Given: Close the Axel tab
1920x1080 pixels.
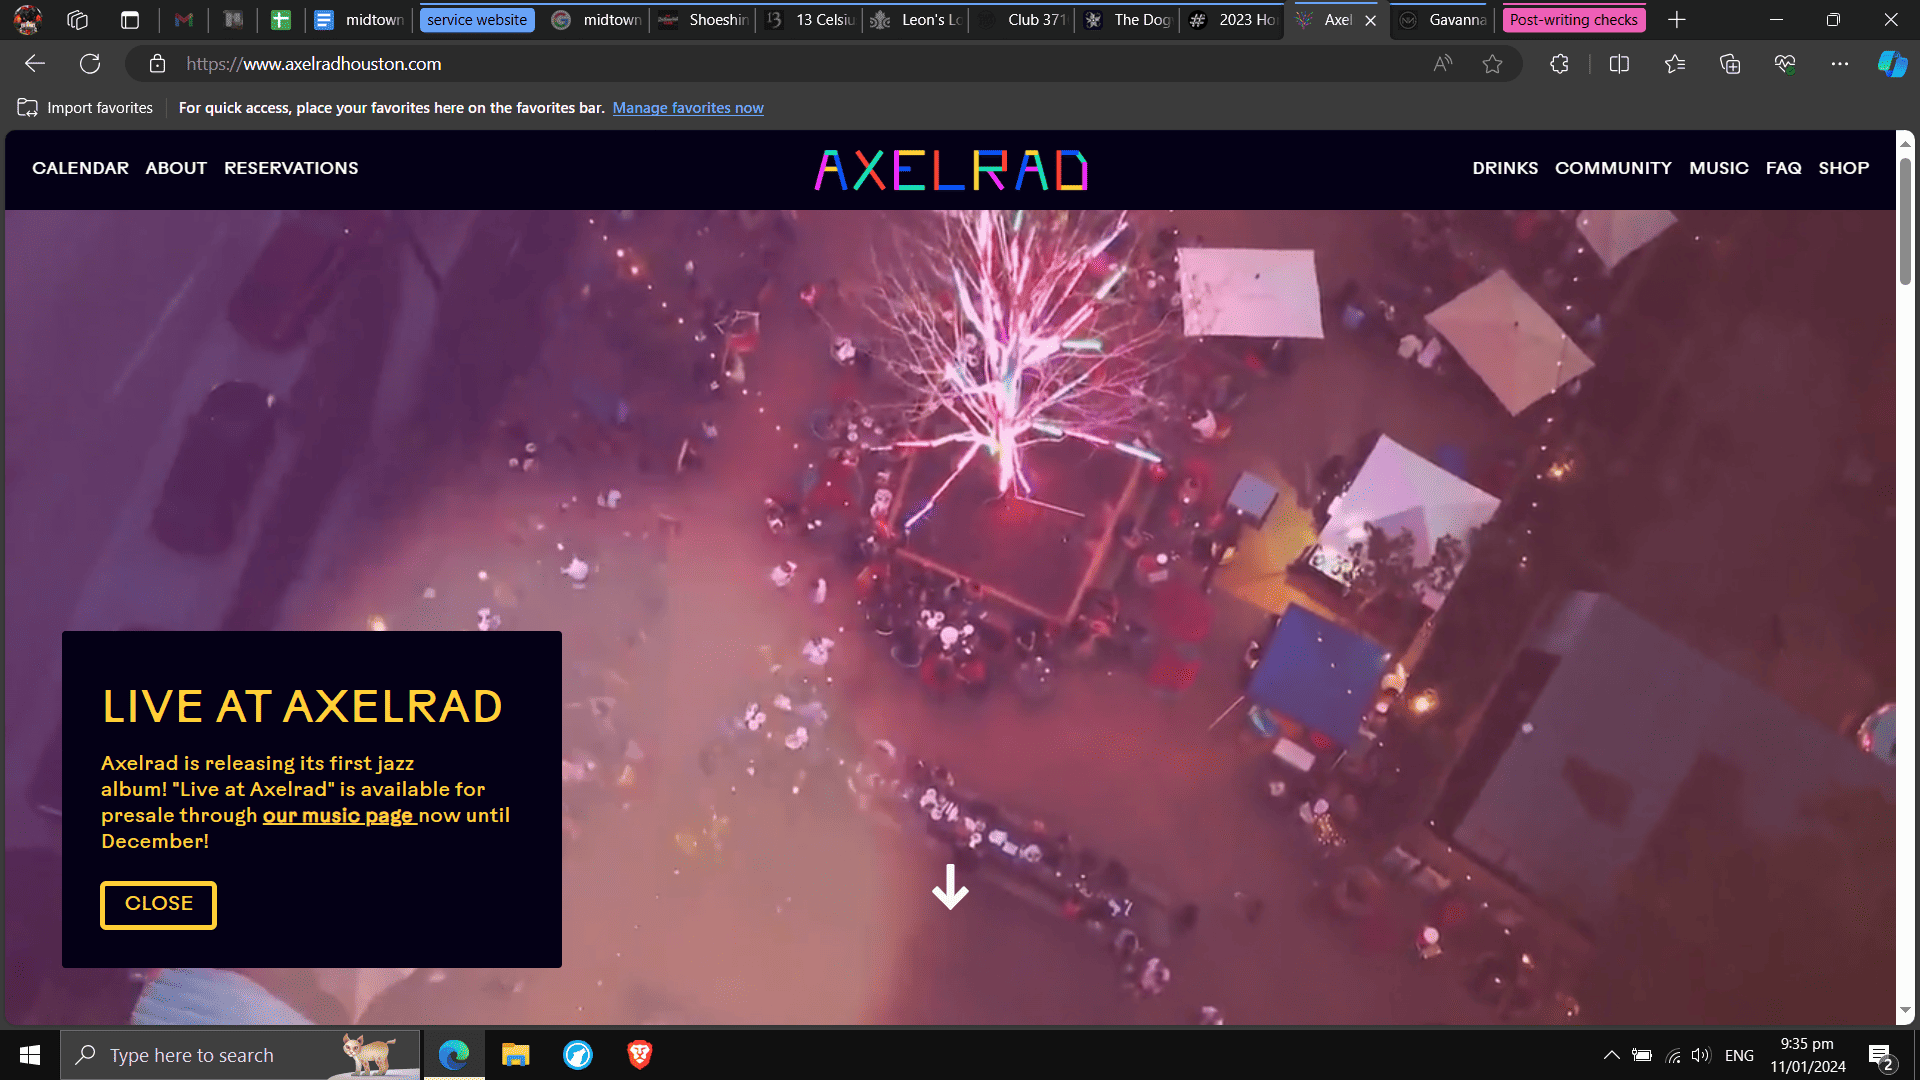Looking at the screenshot, I should (x=1370, y=20).
